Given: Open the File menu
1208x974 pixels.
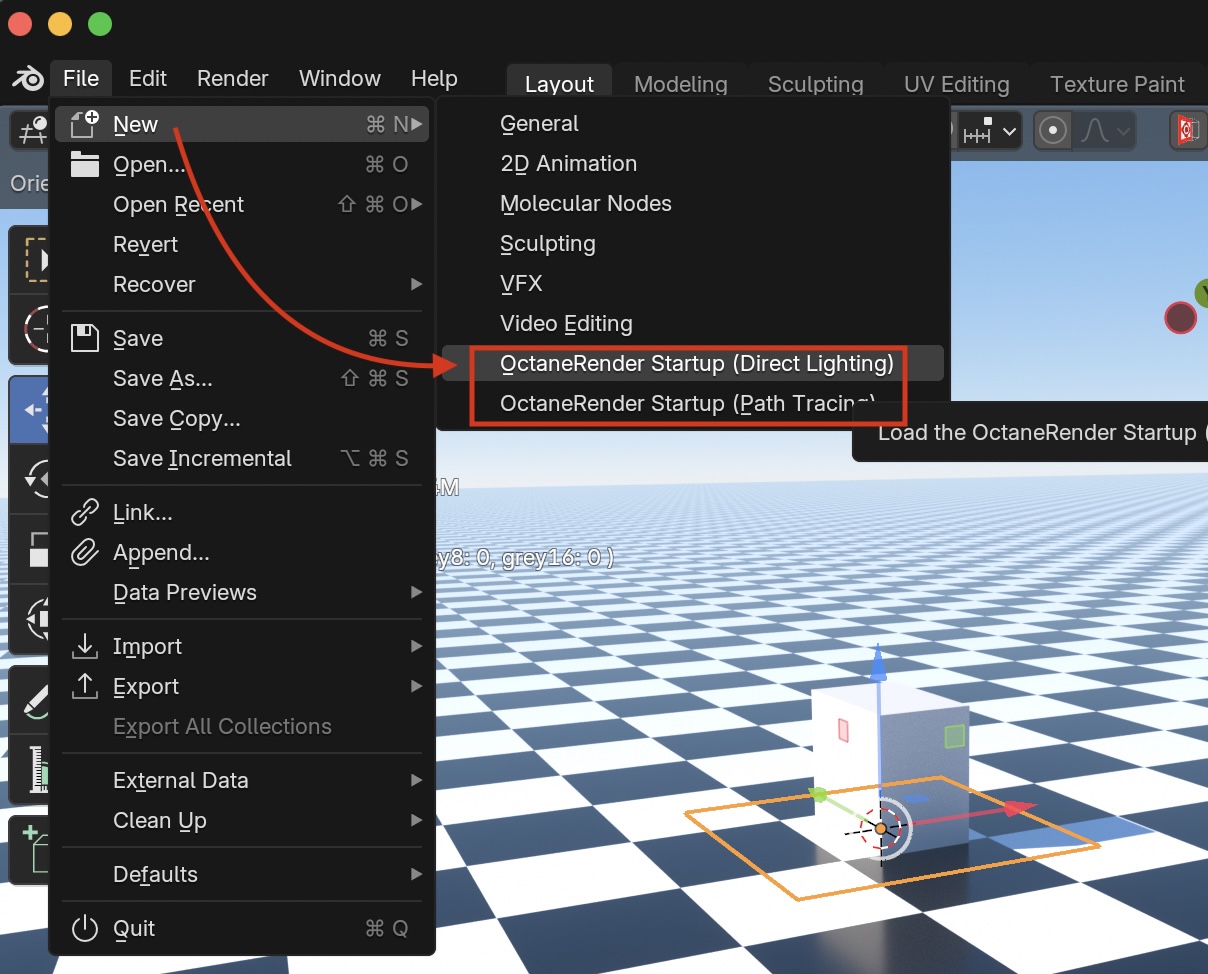Looking at the screenshot, I should coord(81,78).
